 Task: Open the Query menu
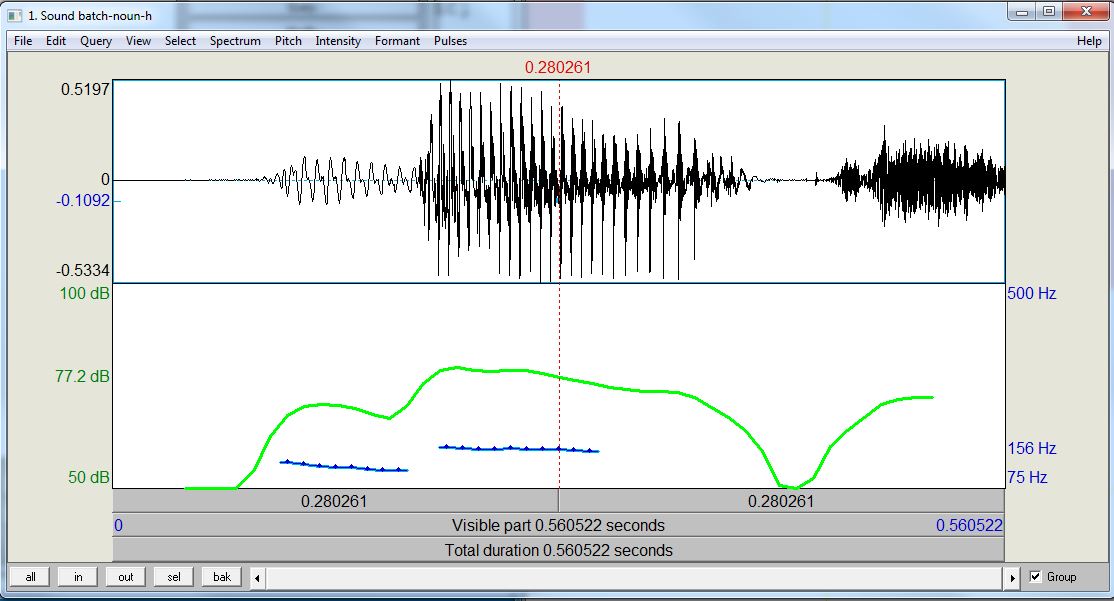pos(96,40)
